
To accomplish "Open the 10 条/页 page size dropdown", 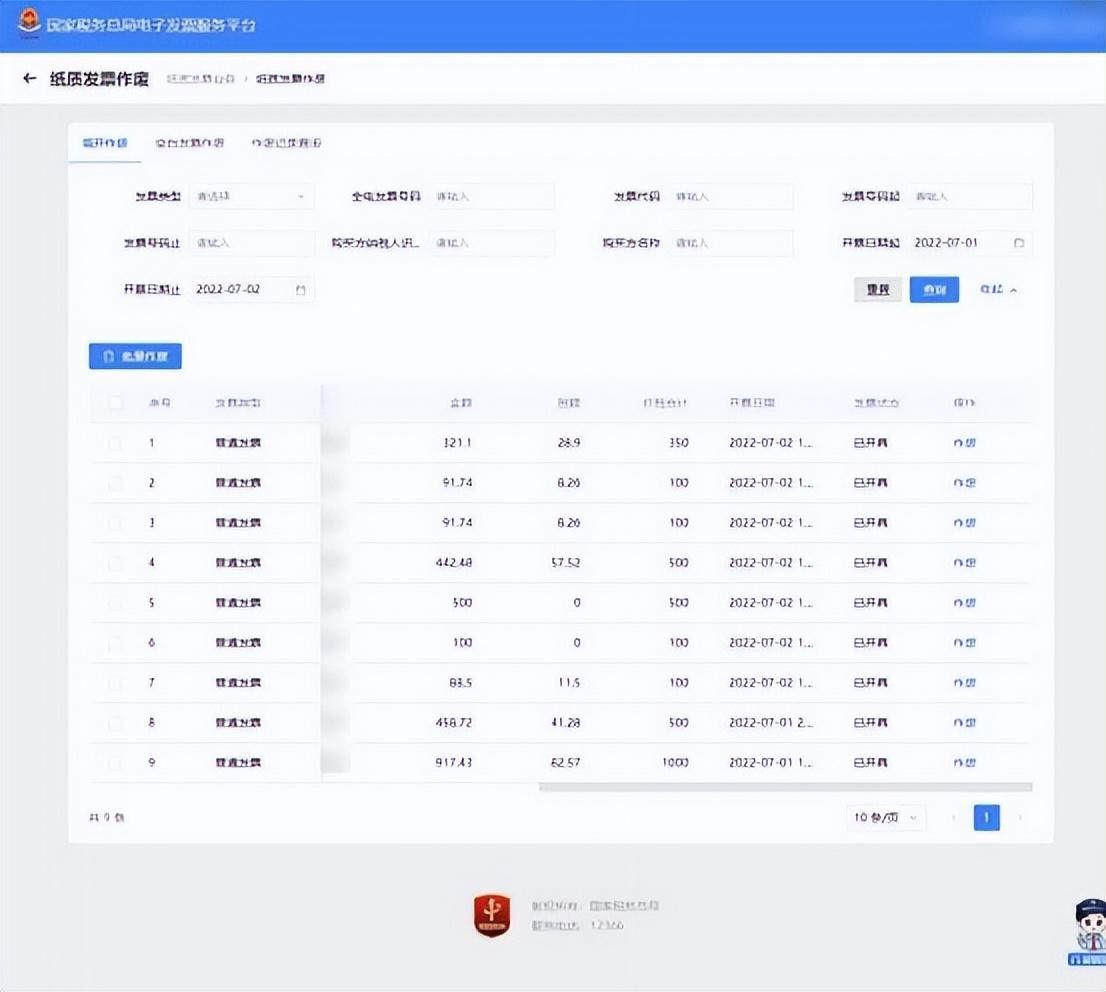I will click(885, 818).
